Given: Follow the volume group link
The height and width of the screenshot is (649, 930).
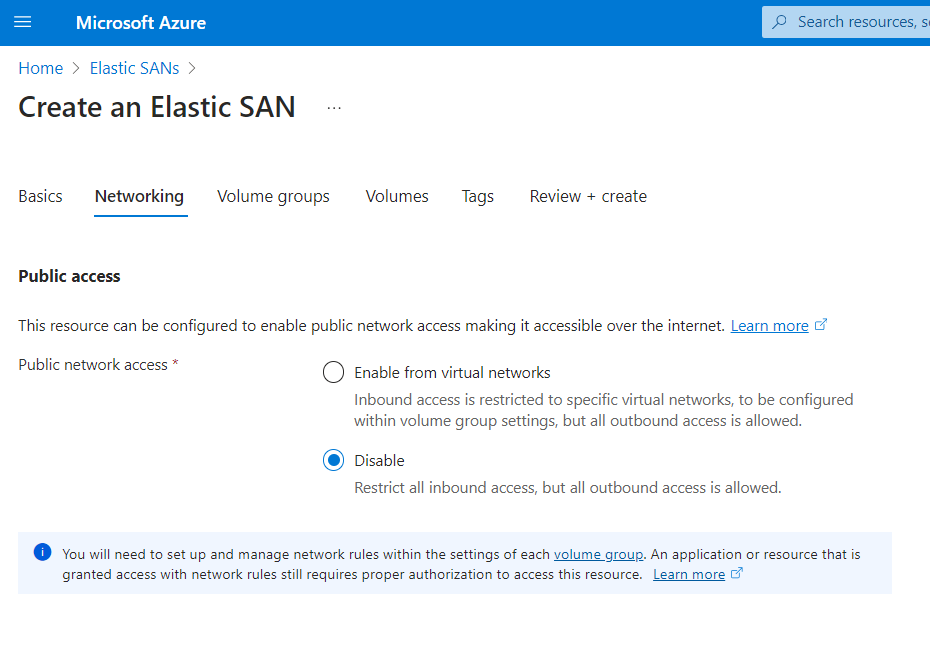Looking at the screenshot, I should [598, 554].
